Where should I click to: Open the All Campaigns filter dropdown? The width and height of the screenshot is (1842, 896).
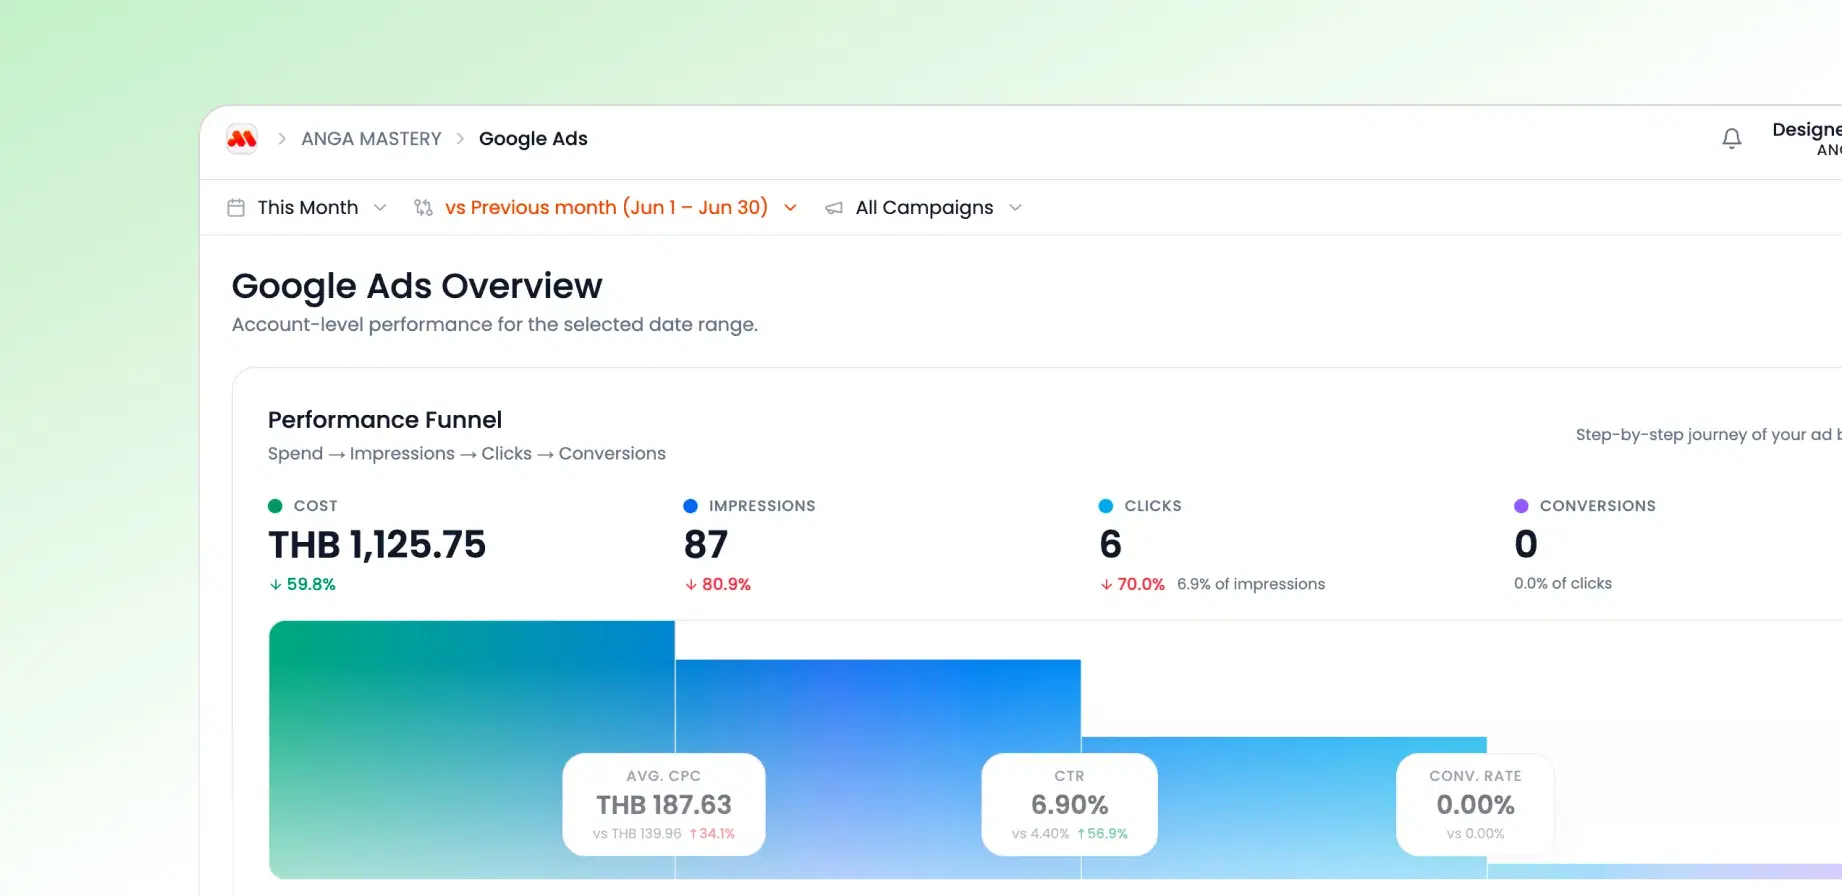(x=924, y=208)
